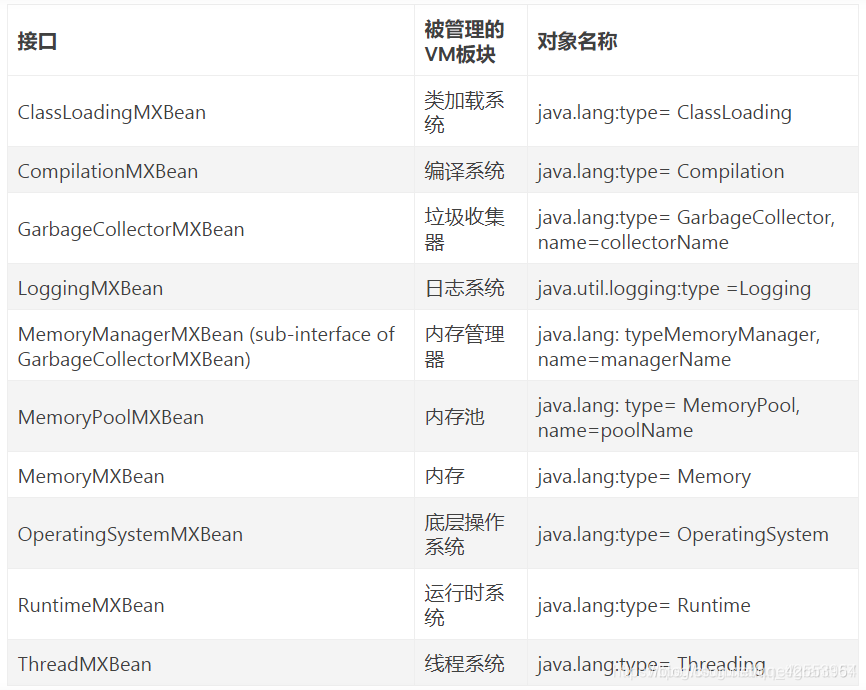866x690 pixels.
Task: Click java.lang:type= OperatingSystem object name
Action: pyautogui.click(x=683, y=534)
